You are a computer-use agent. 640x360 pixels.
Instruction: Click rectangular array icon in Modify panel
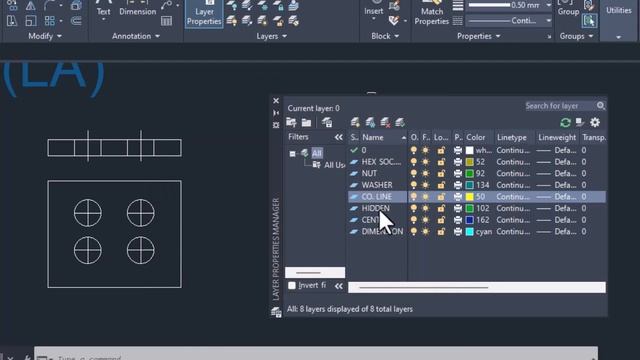49,21
